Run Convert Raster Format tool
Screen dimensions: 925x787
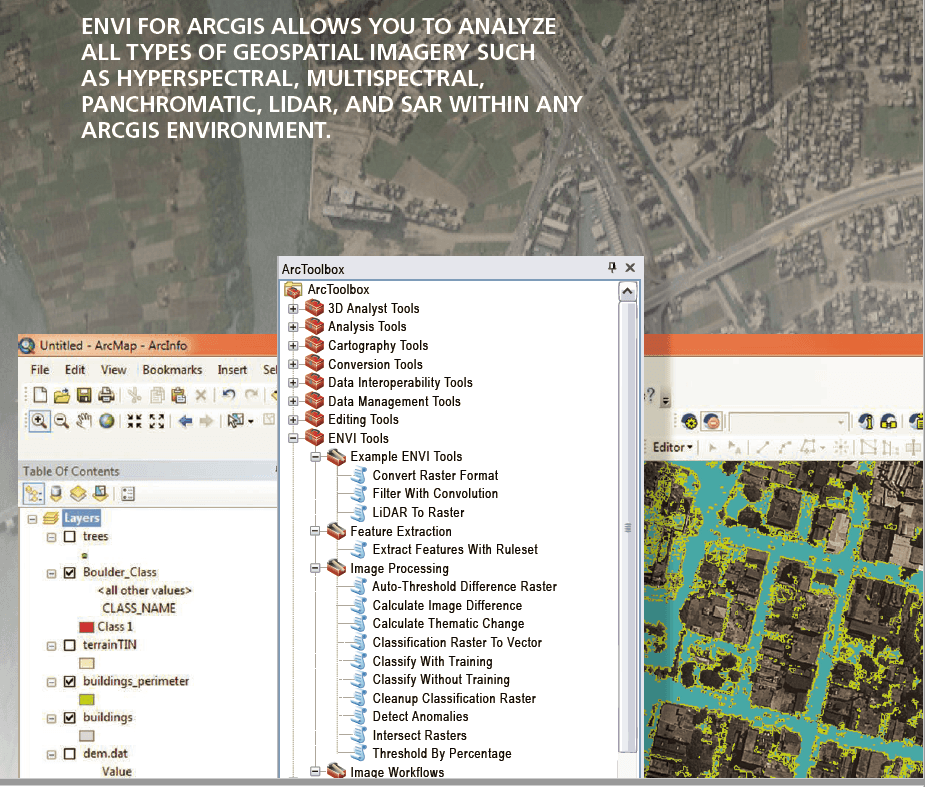435,476
